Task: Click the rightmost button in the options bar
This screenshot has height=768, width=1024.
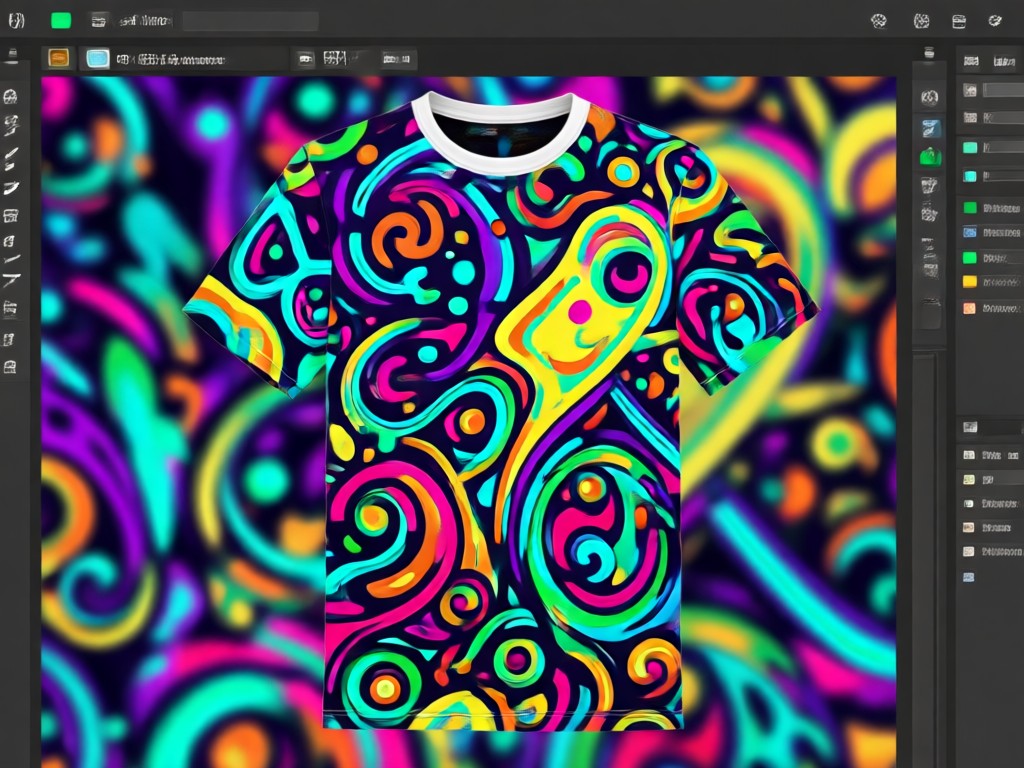Action: [396, 59]
